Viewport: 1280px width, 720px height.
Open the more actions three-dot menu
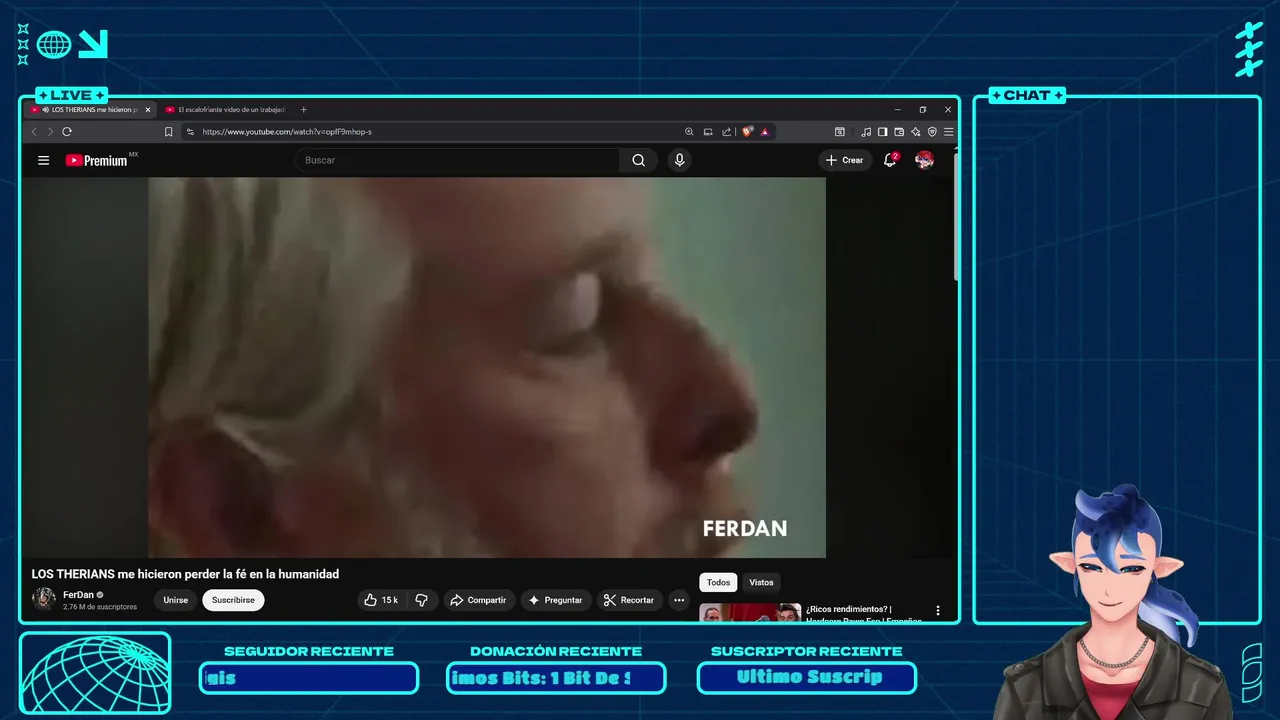click(679, 600)
